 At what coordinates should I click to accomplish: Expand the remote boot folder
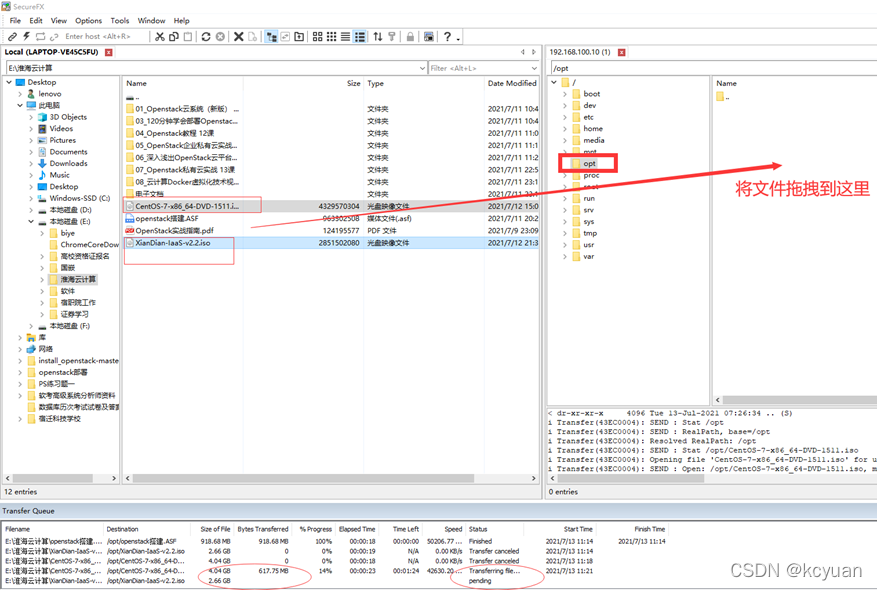[565, 94]
